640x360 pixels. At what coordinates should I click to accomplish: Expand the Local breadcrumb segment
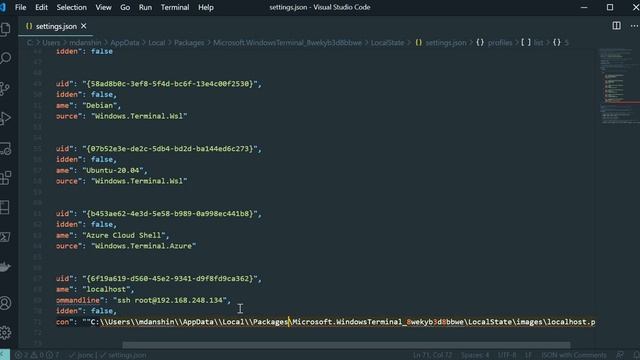pos(157,42)
